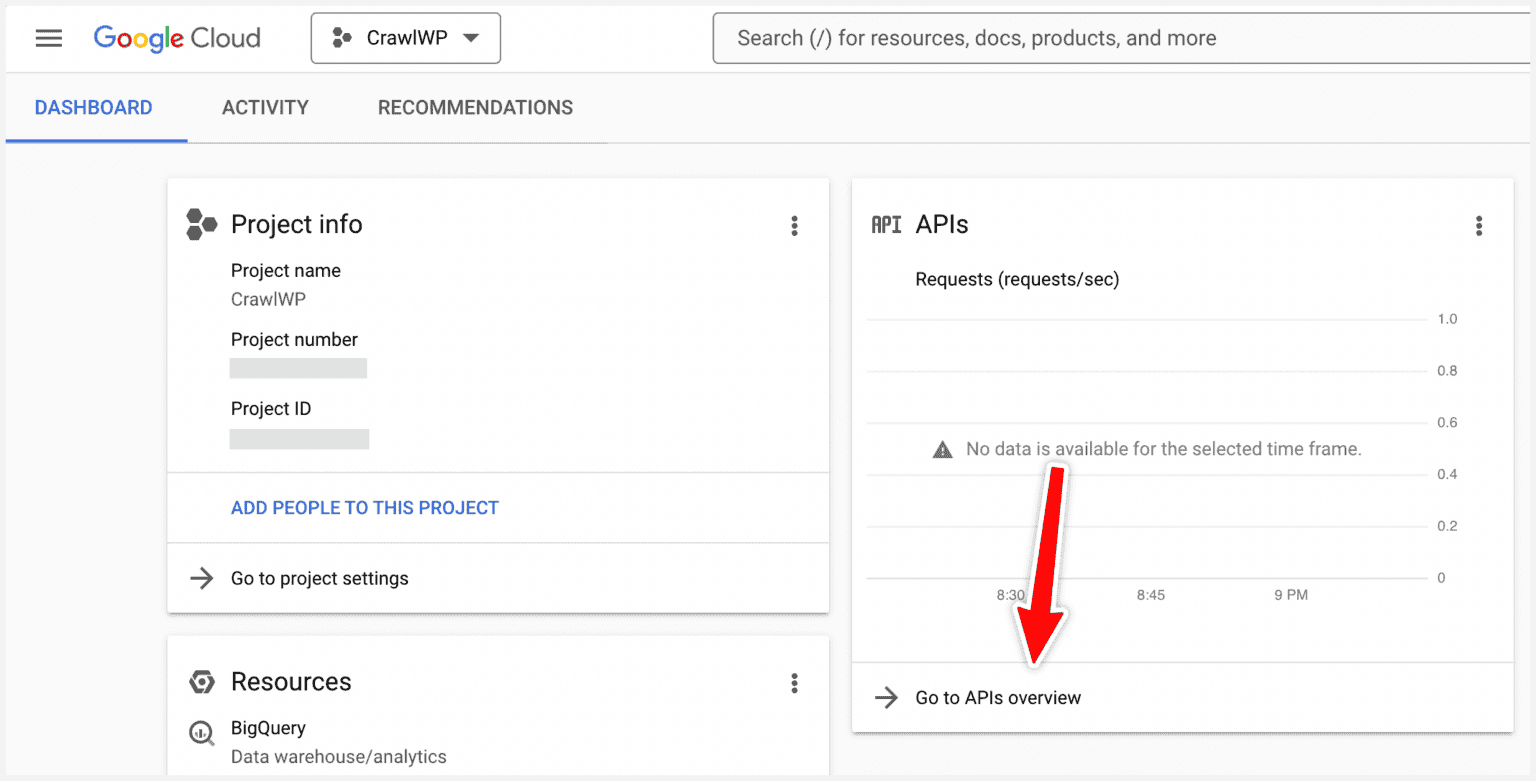Image resolution: width=1536 pixels, height=781 pixels.
Task: Select the BigQuery resource icon
Action: pos(201,733)
